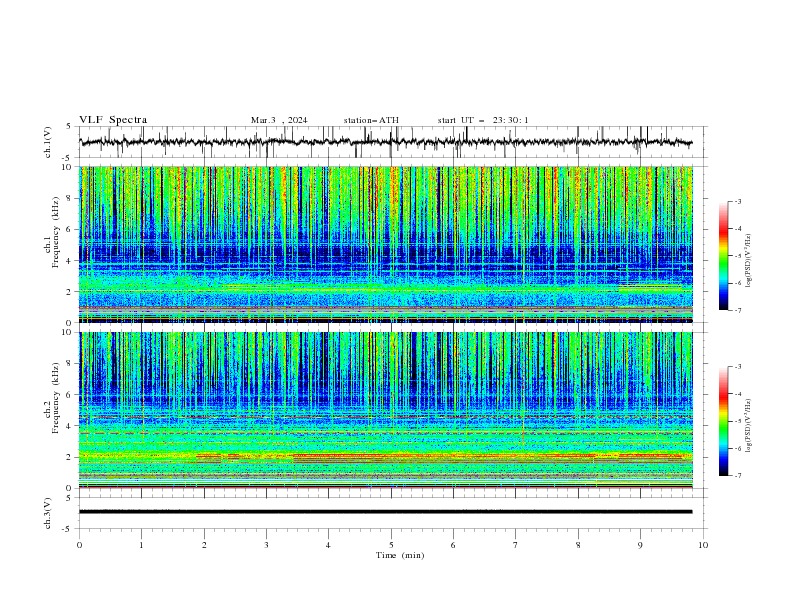This screenshot has width=792, height=612.
Task: Click the "ch.3(V)" axis label
Action: 48,513
